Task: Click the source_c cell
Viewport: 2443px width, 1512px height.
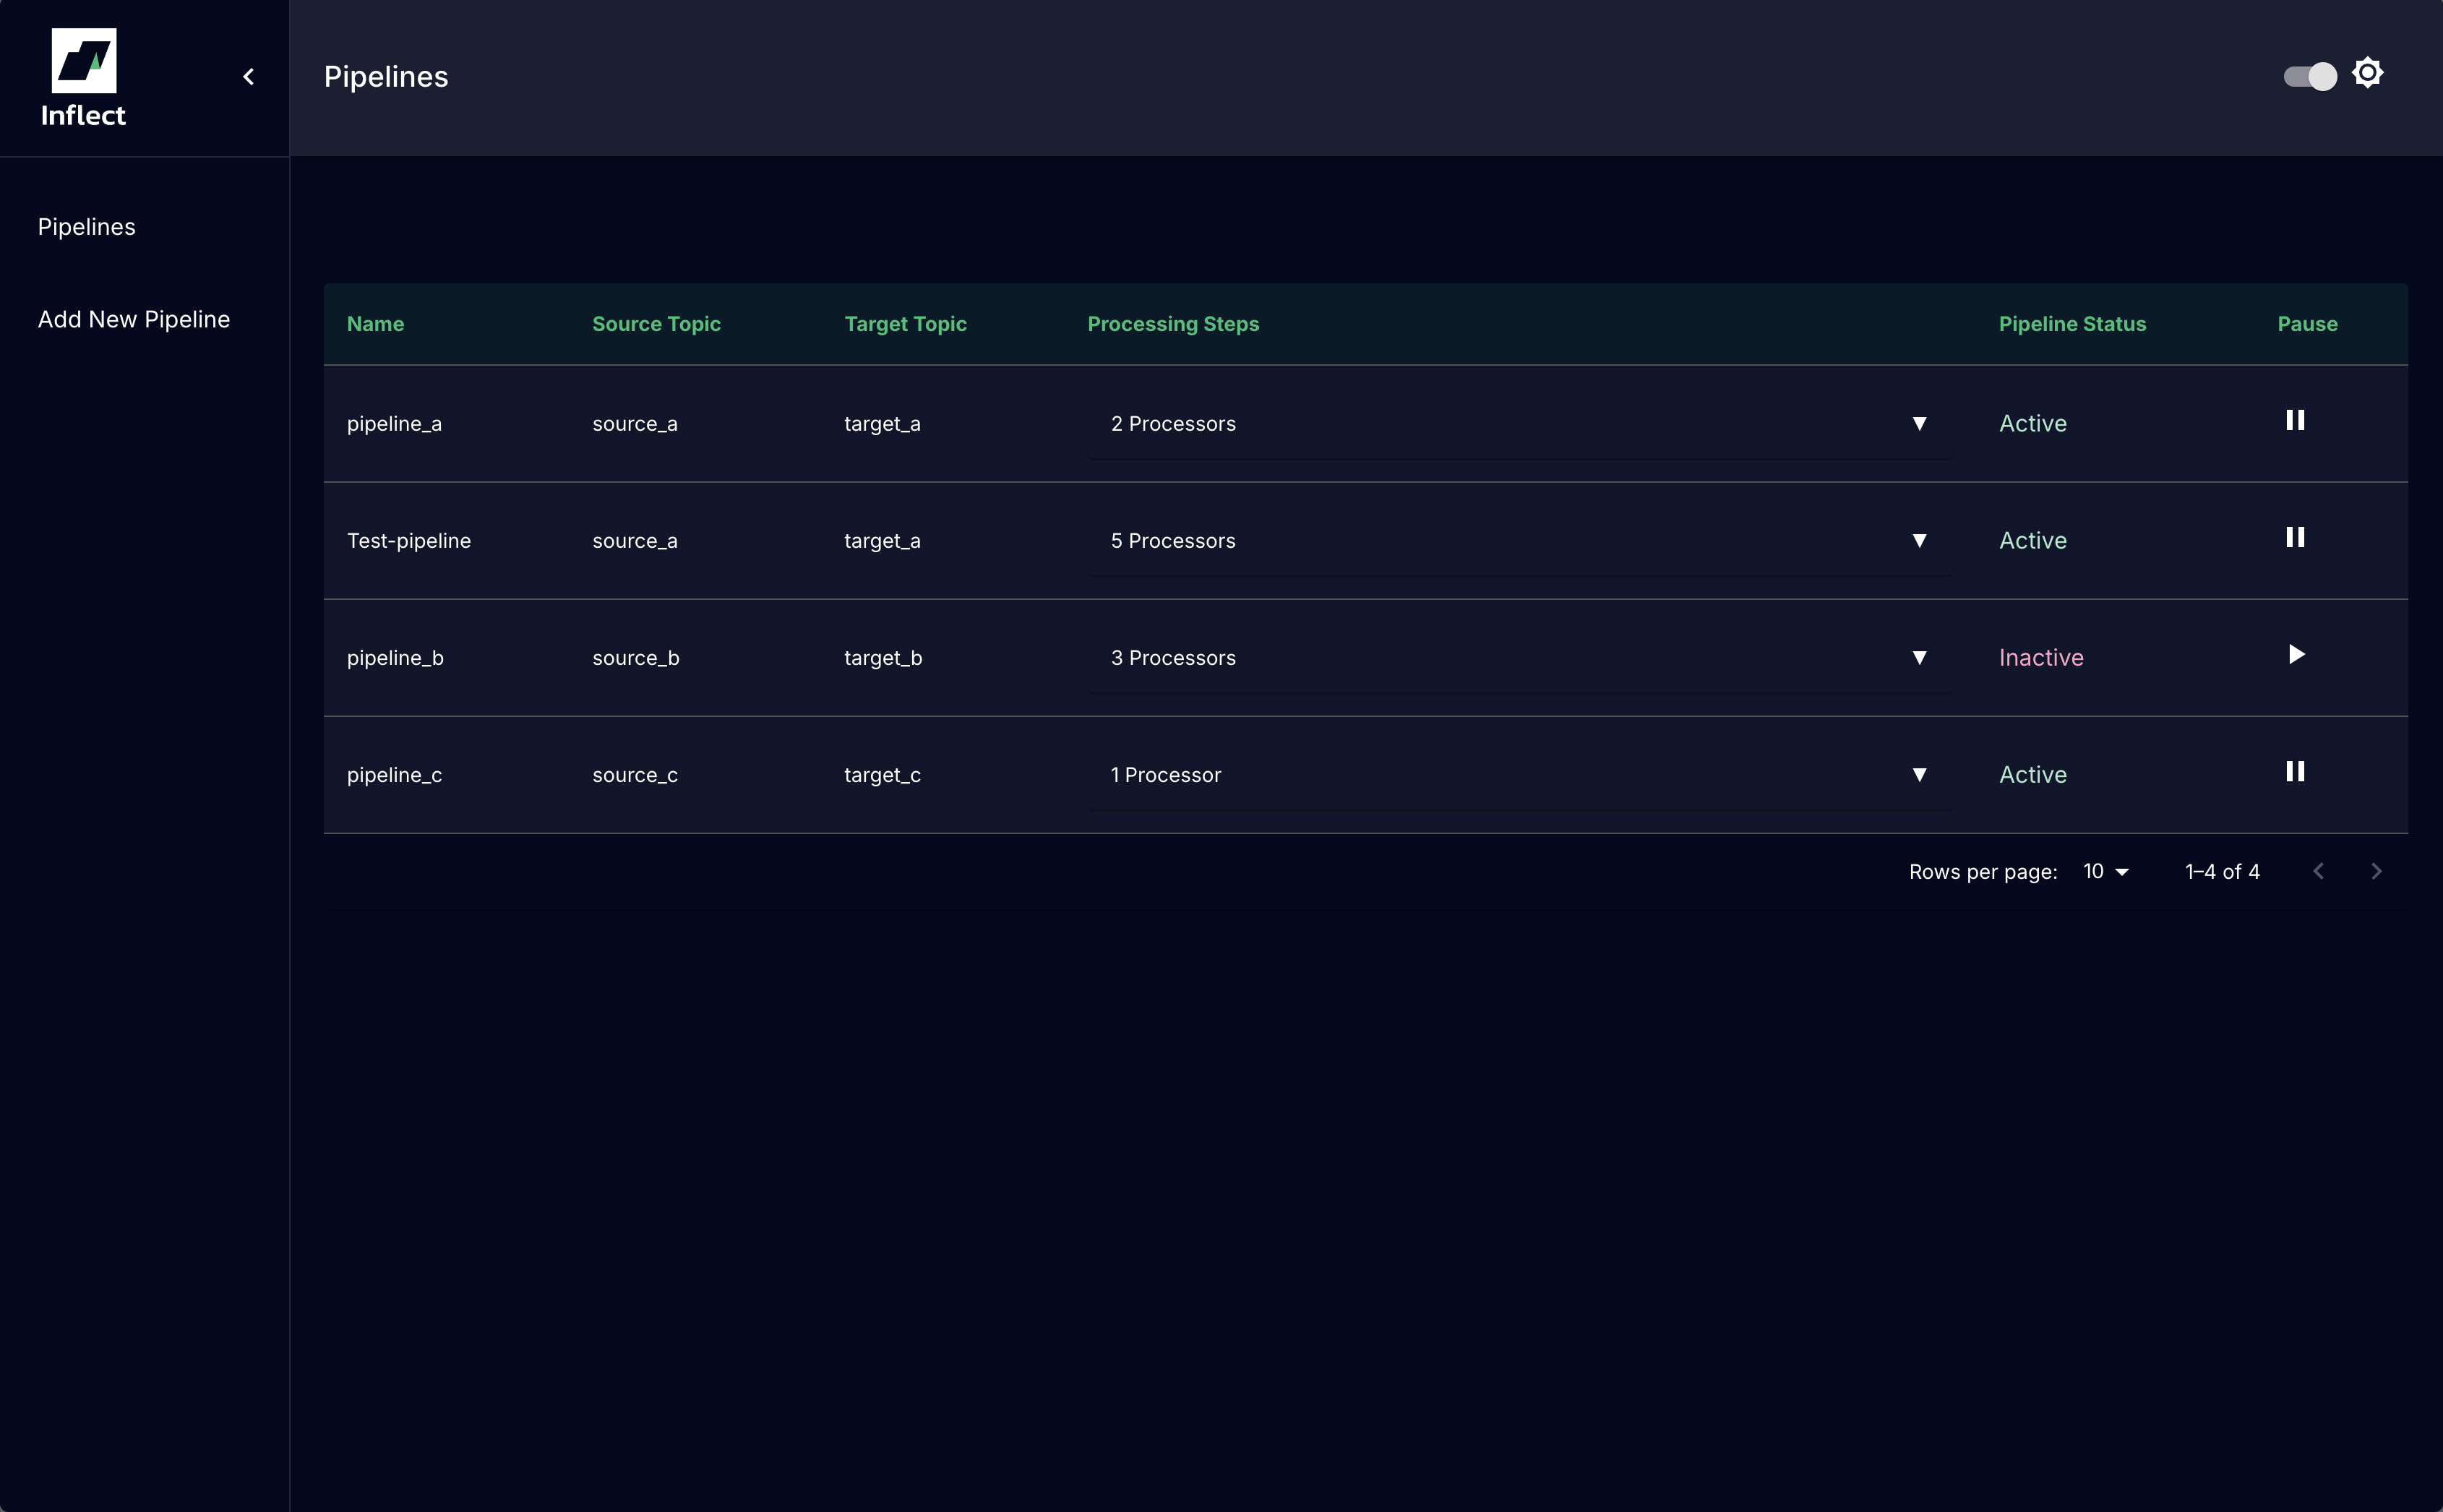Action: (635, 775)
